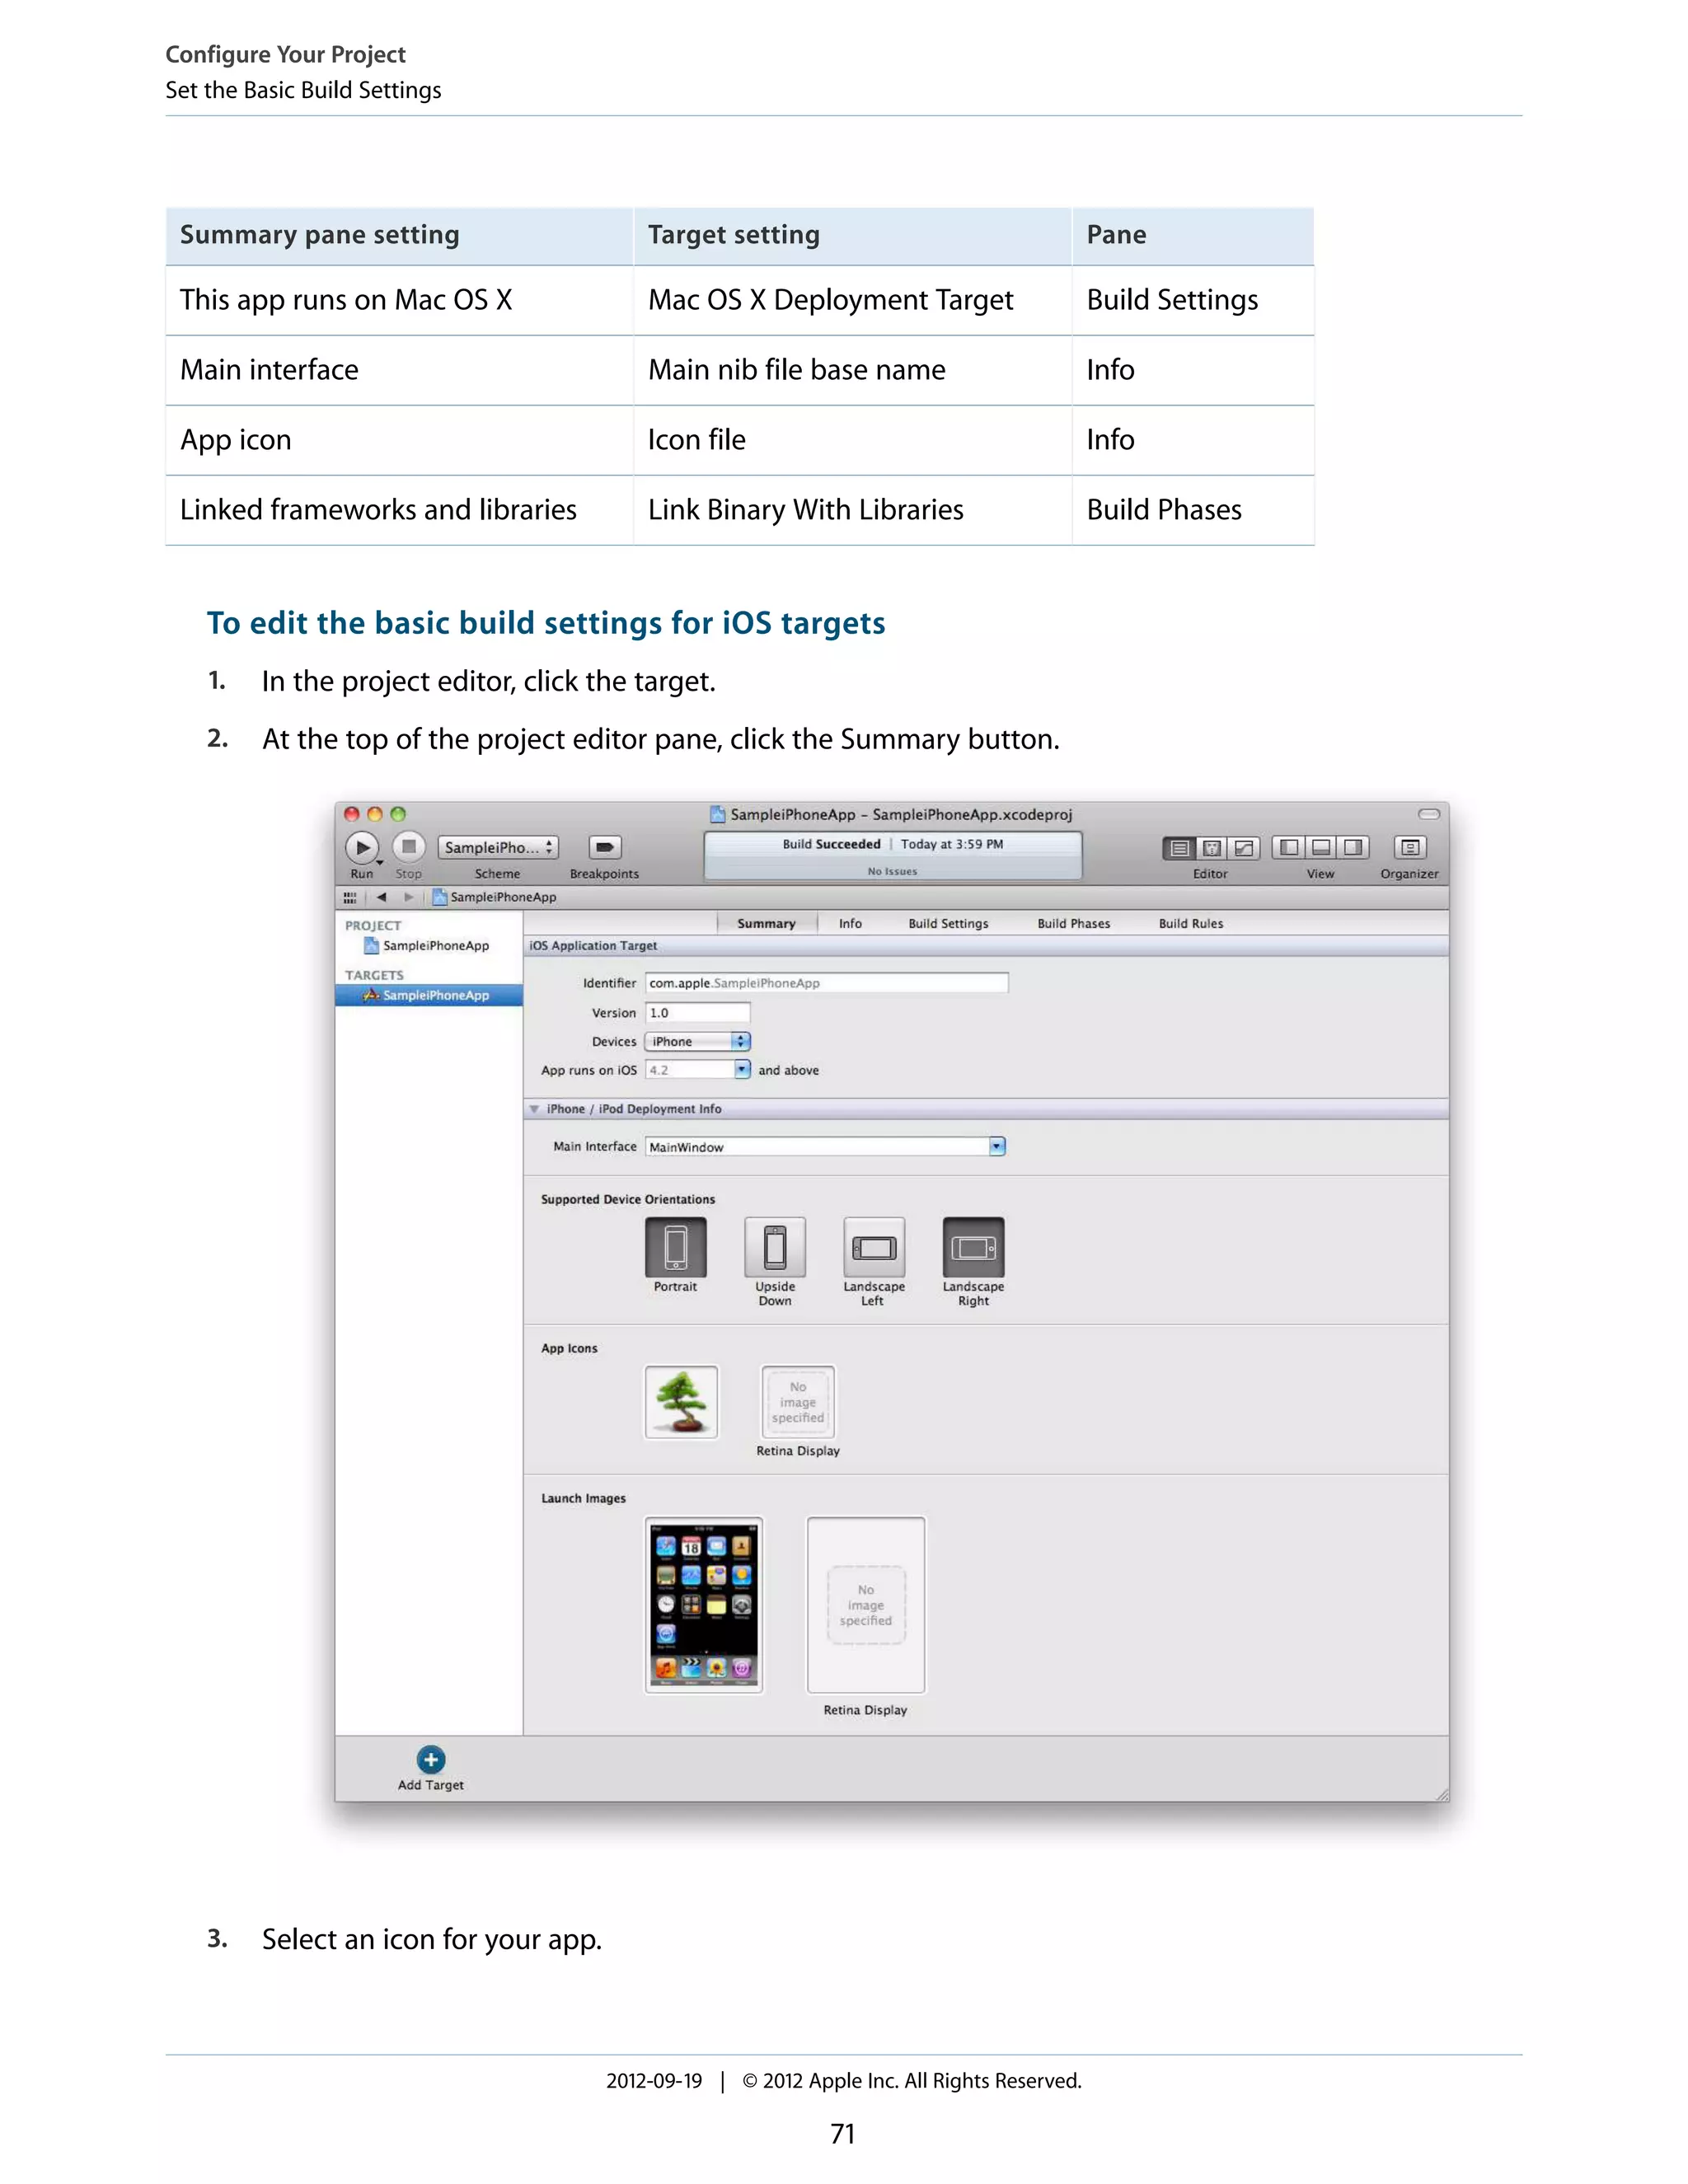1688x2184 pixels.
Task: Open the Main Interface combo box arrow
Action: tap(997, 1147)
